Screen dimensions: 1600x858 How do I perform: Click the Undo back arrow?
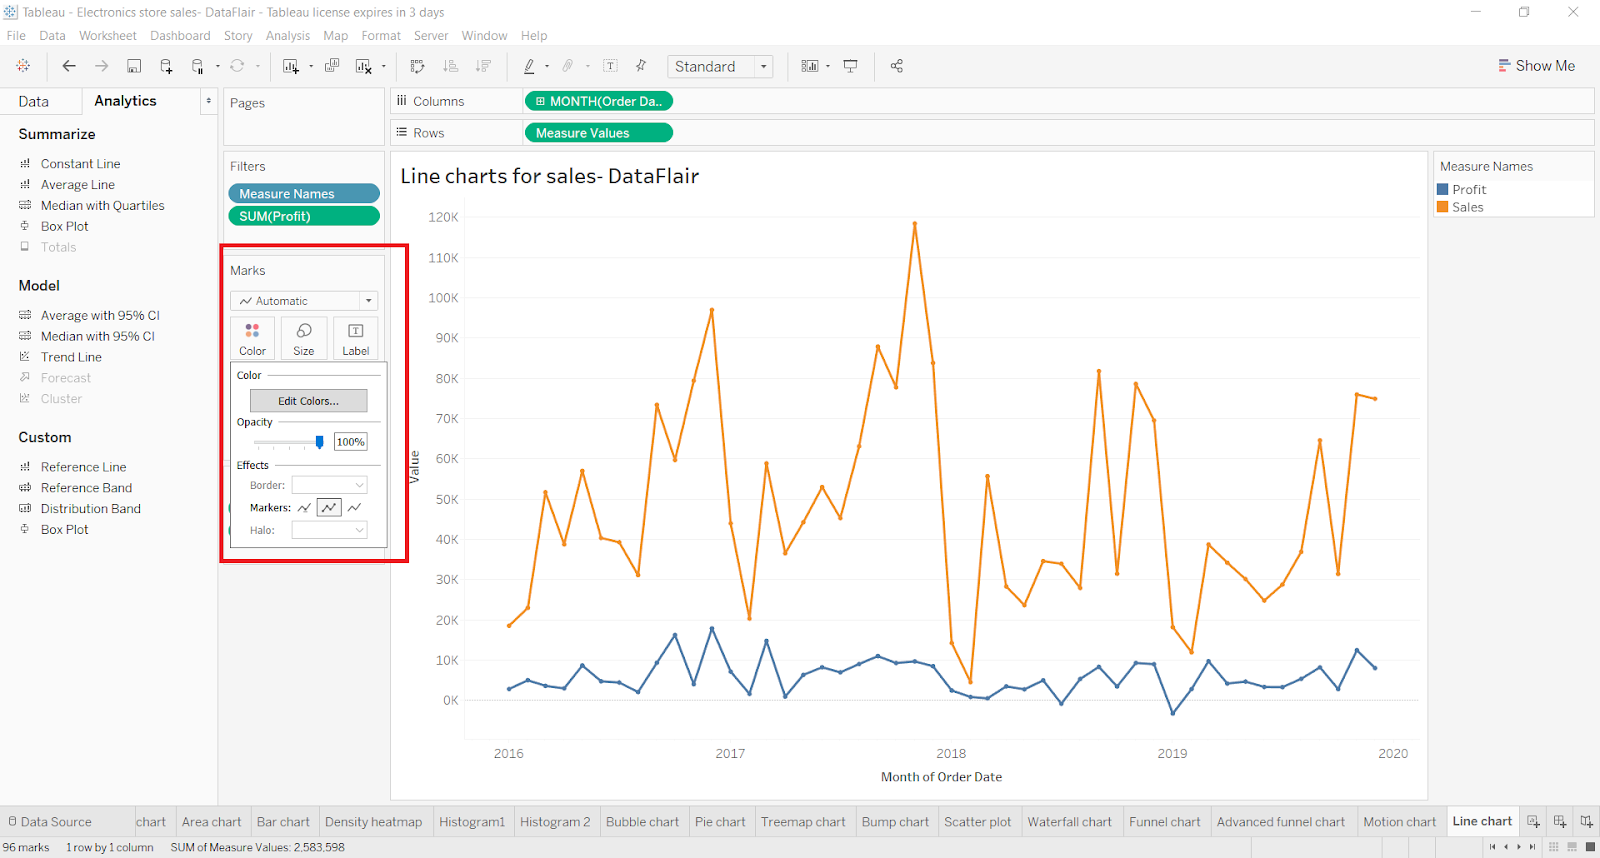tap(69, 66)
